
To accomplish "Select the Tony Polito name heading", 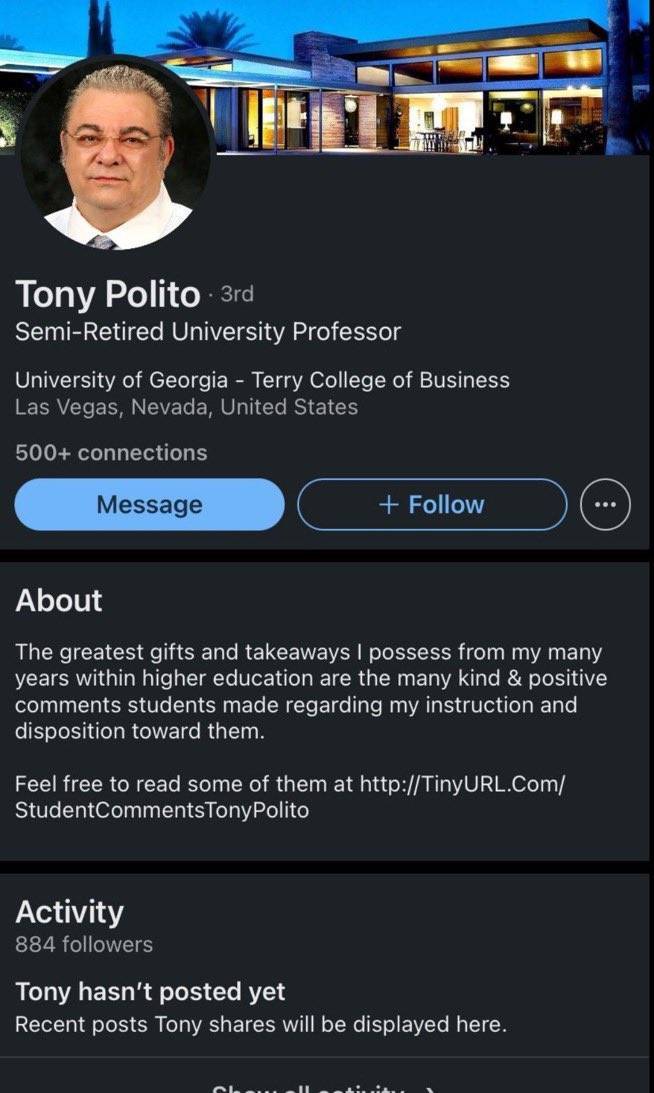I will point(108,294).
